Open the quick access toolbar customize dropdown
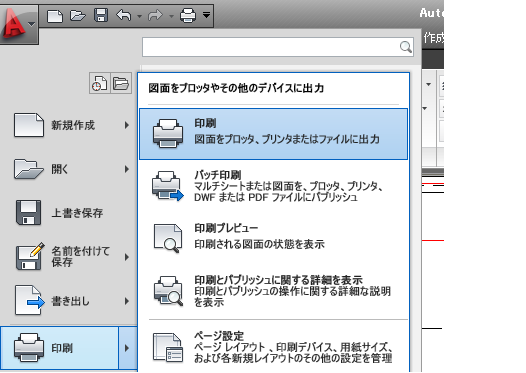 tap(206, 15)
